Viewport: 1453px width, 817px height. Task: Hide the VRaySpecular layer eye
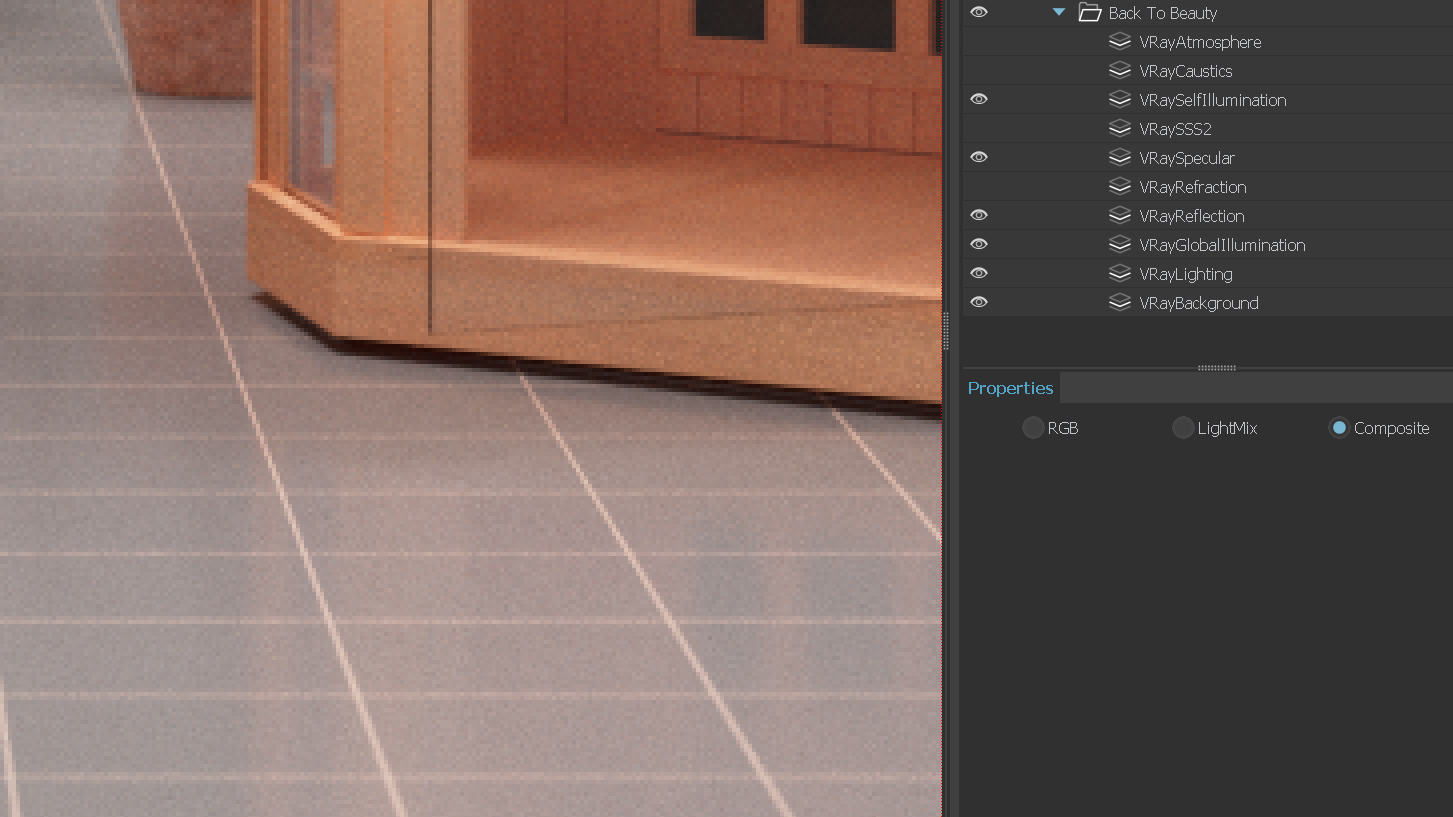(x=979, y=158)
